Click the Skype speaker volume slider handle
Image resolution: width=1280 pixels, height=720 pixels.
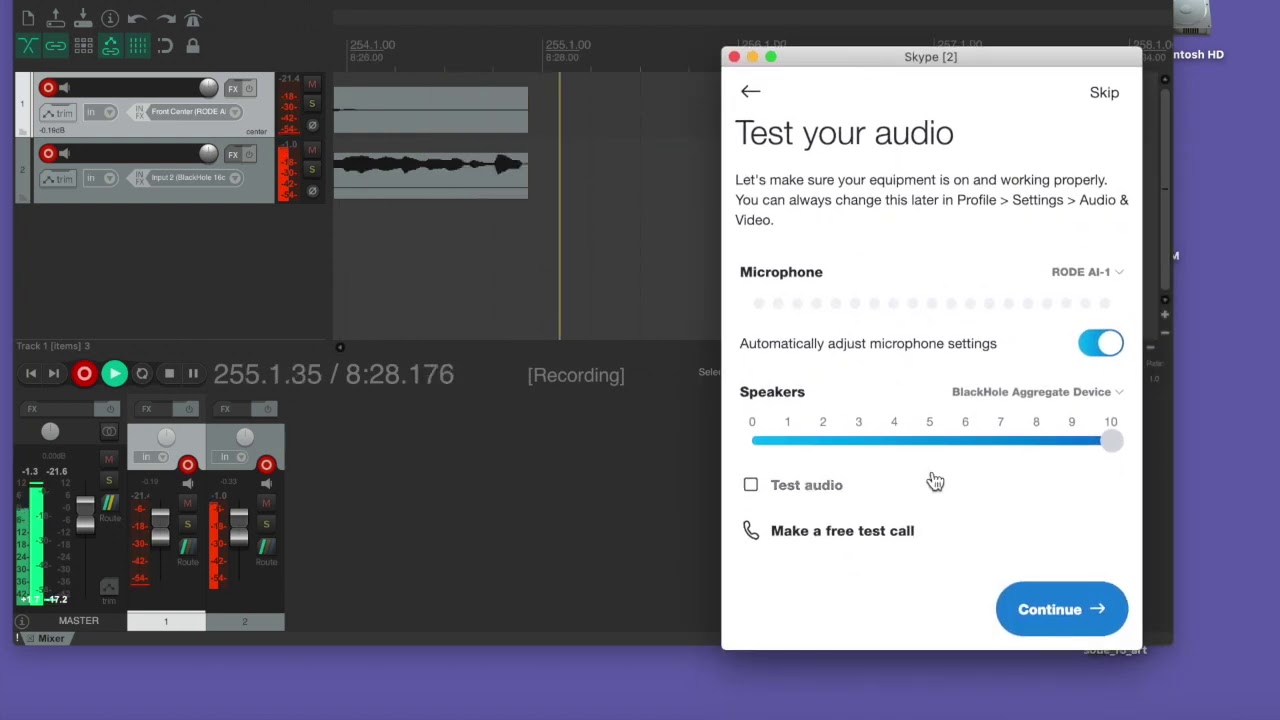click(x=1112, y=442)
